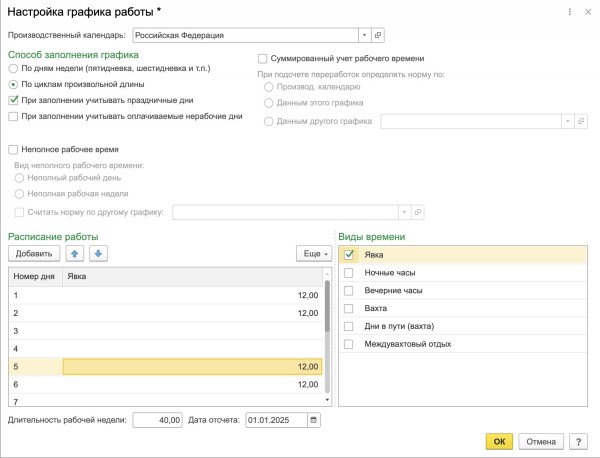Select По дням недели fill method
Image resolution: width=600 pixels, height=458 pixels.
point(13,69)
